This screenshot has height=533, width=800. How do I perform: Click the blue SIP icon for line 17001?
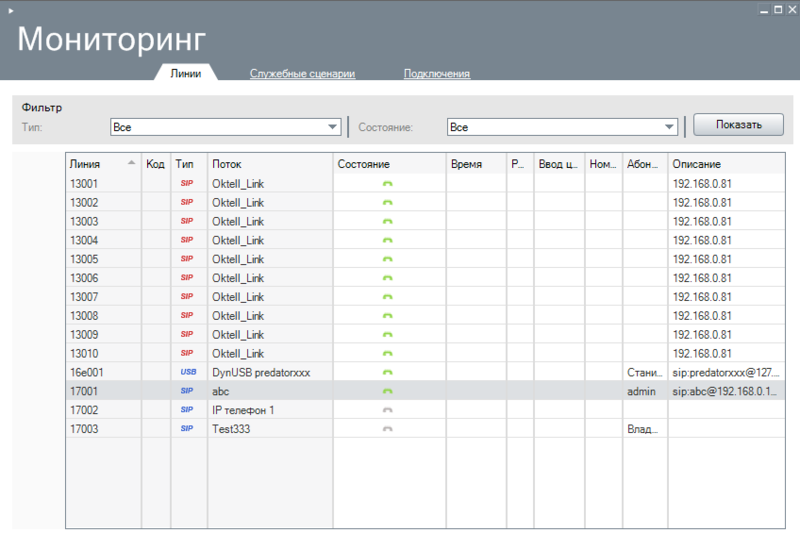pyautogui.click(x=187, y=391)
